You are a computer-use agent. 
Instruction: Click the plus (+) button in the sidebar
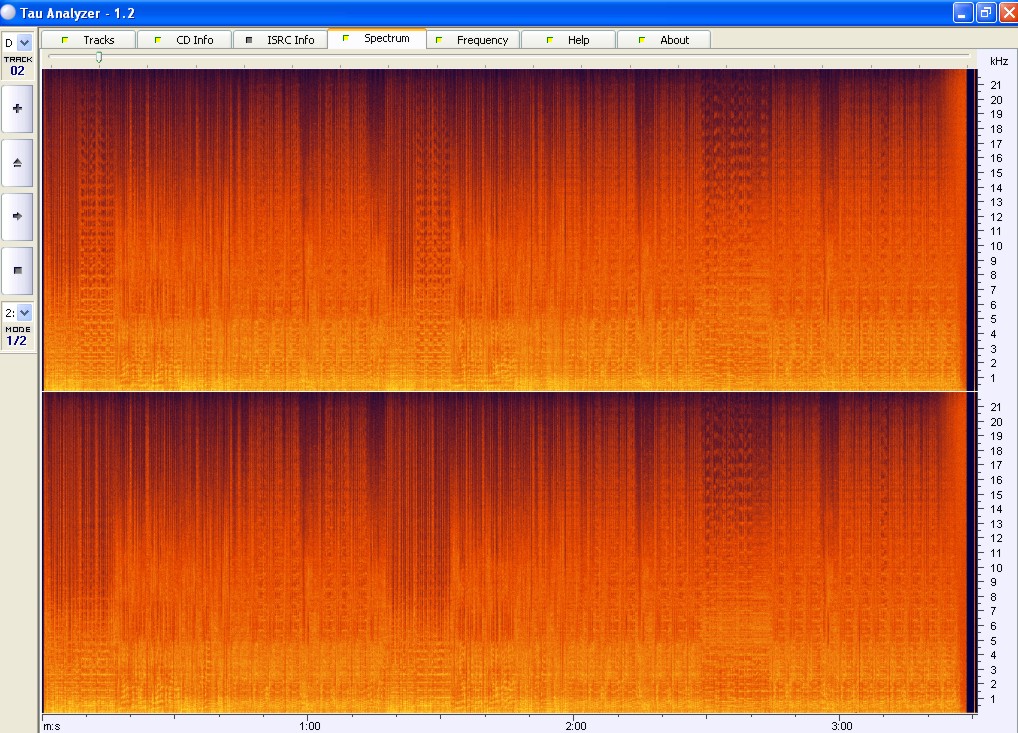pyautogui.click(x=17, y=108)
